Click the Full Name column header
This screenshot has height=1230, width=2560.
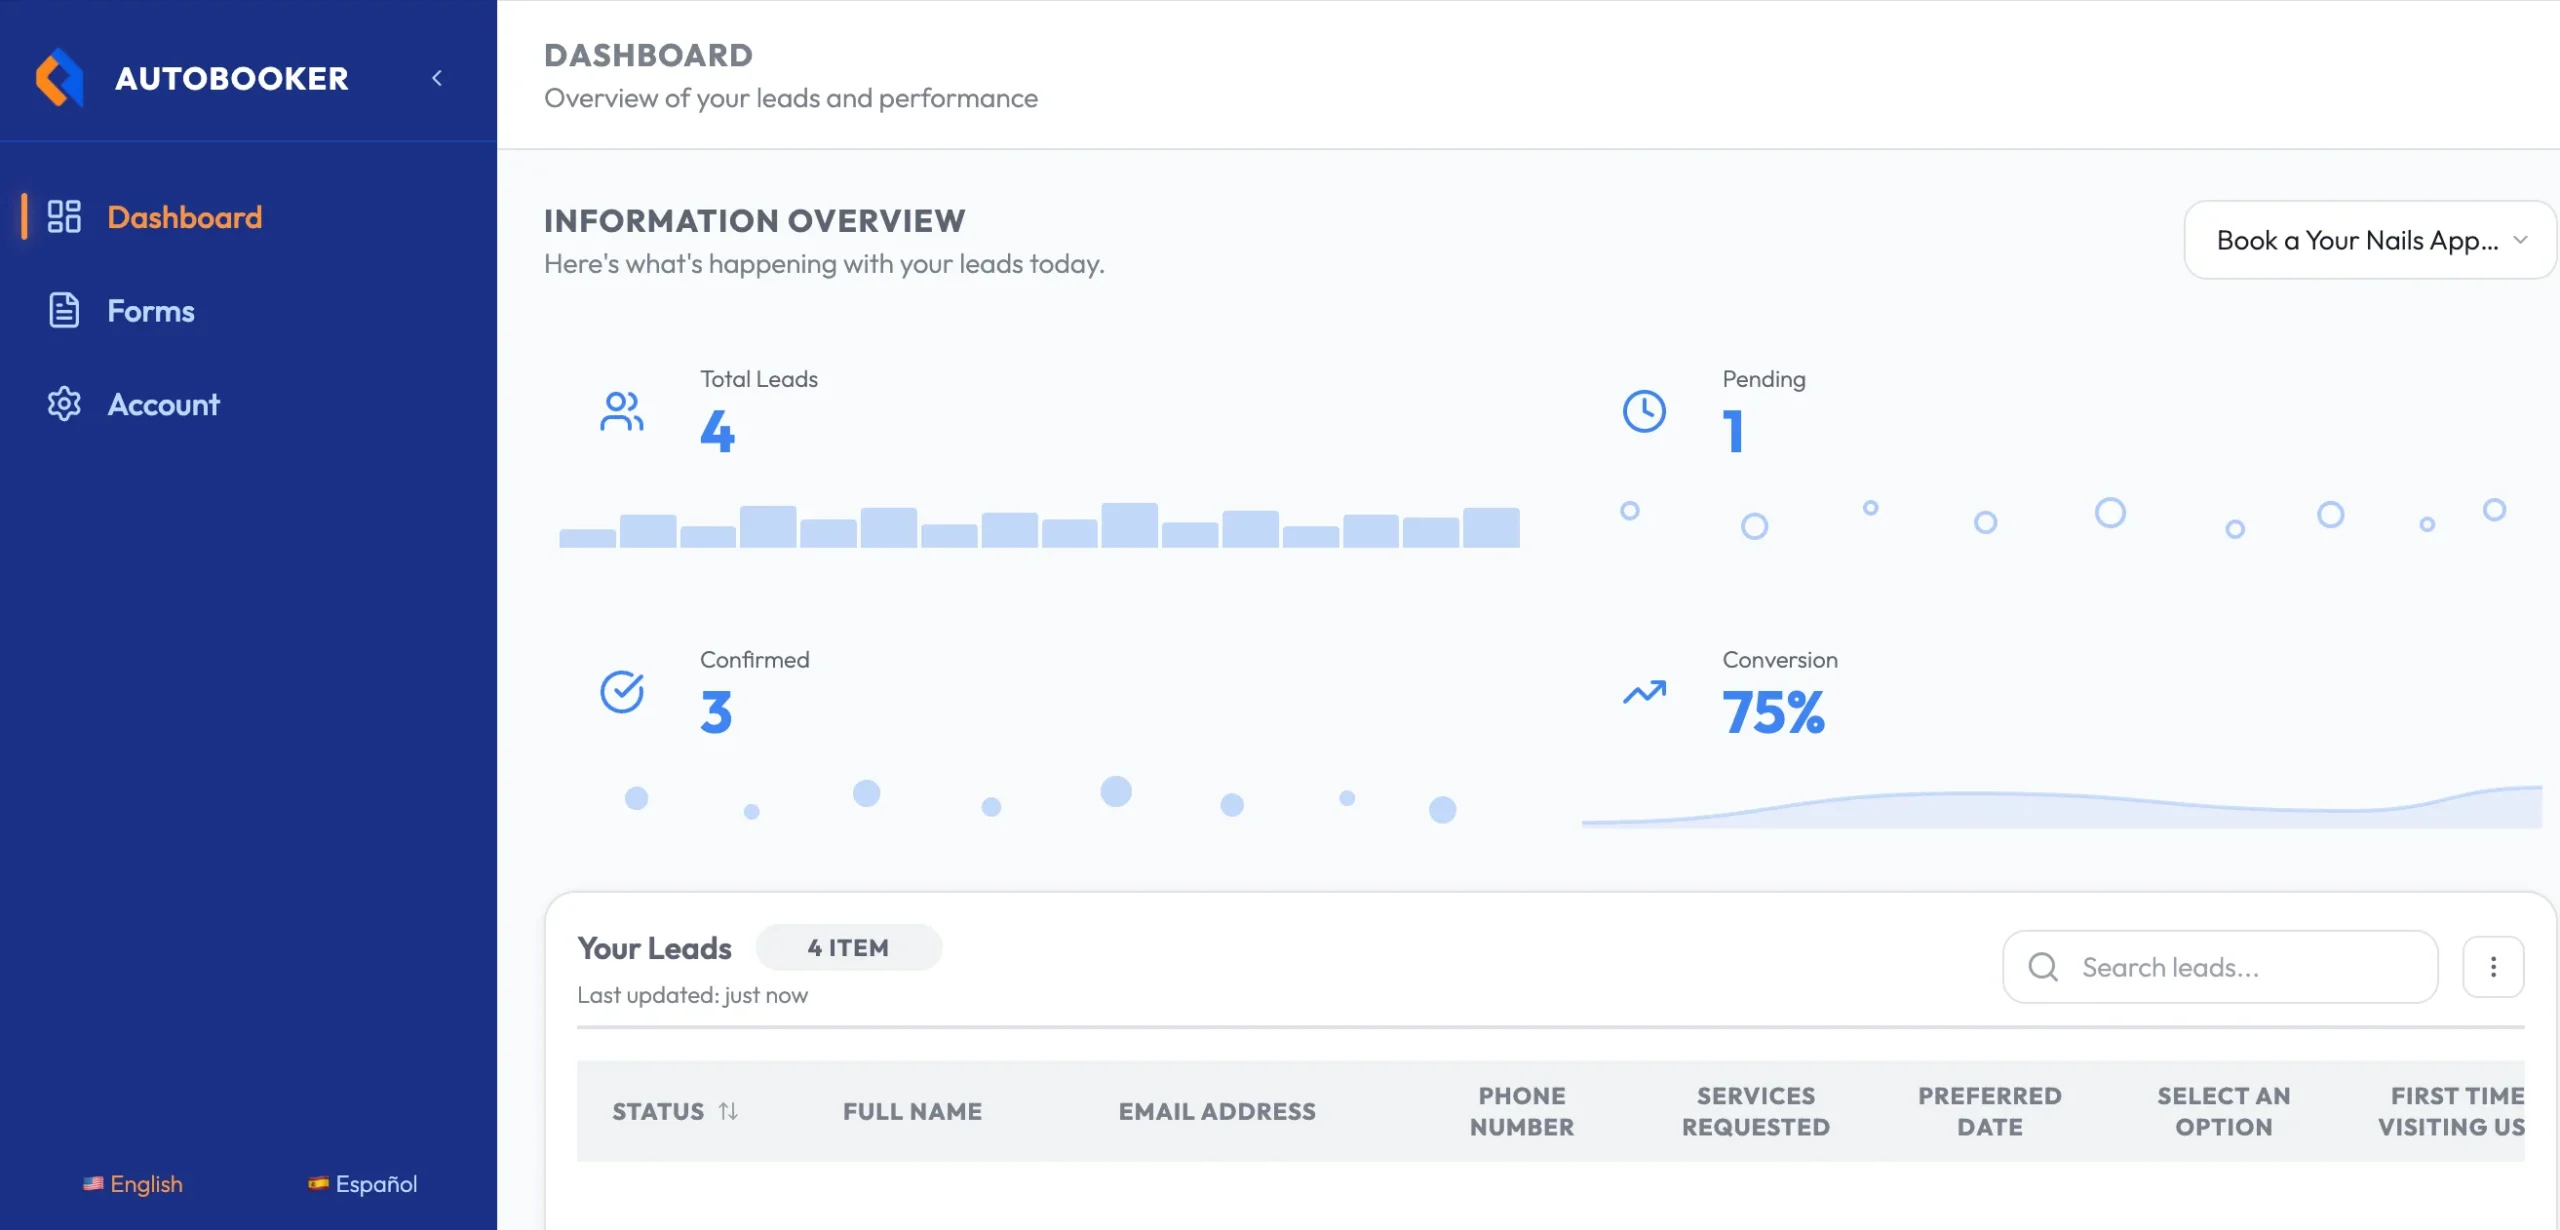[x=912, y=1111]
